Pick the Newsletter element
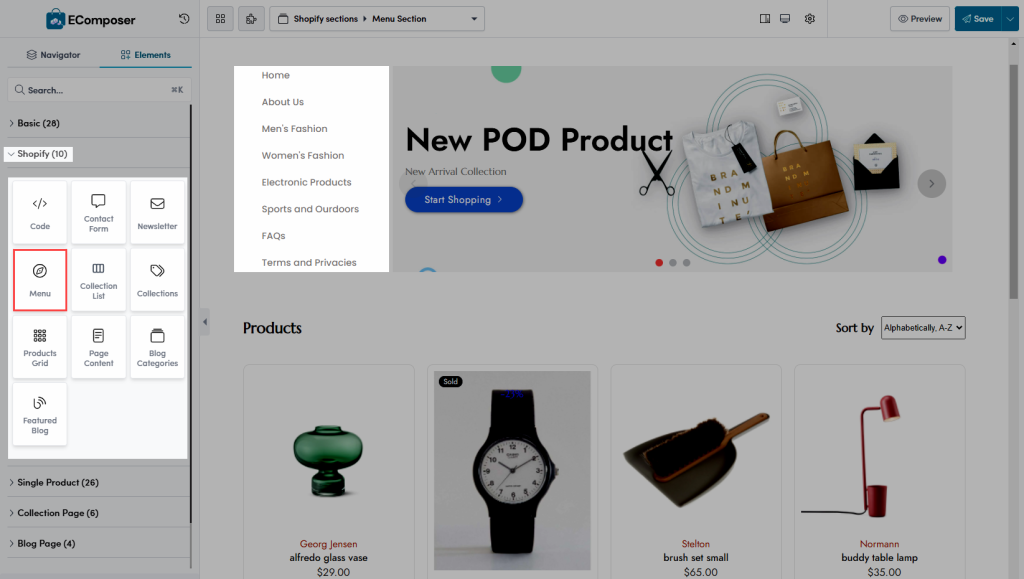Screen dimensions: 1024x579 157,212
